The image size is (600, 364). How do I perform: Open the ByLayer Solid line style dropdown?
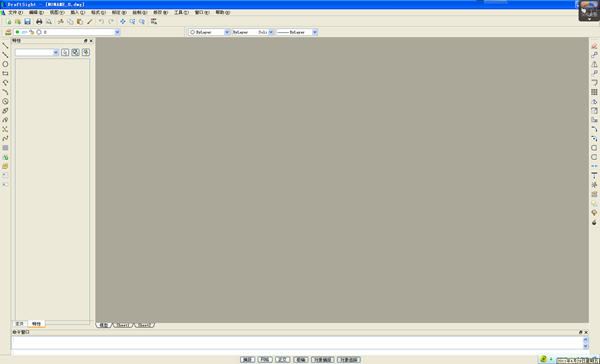pyautogui.click(x=253, y=33)
